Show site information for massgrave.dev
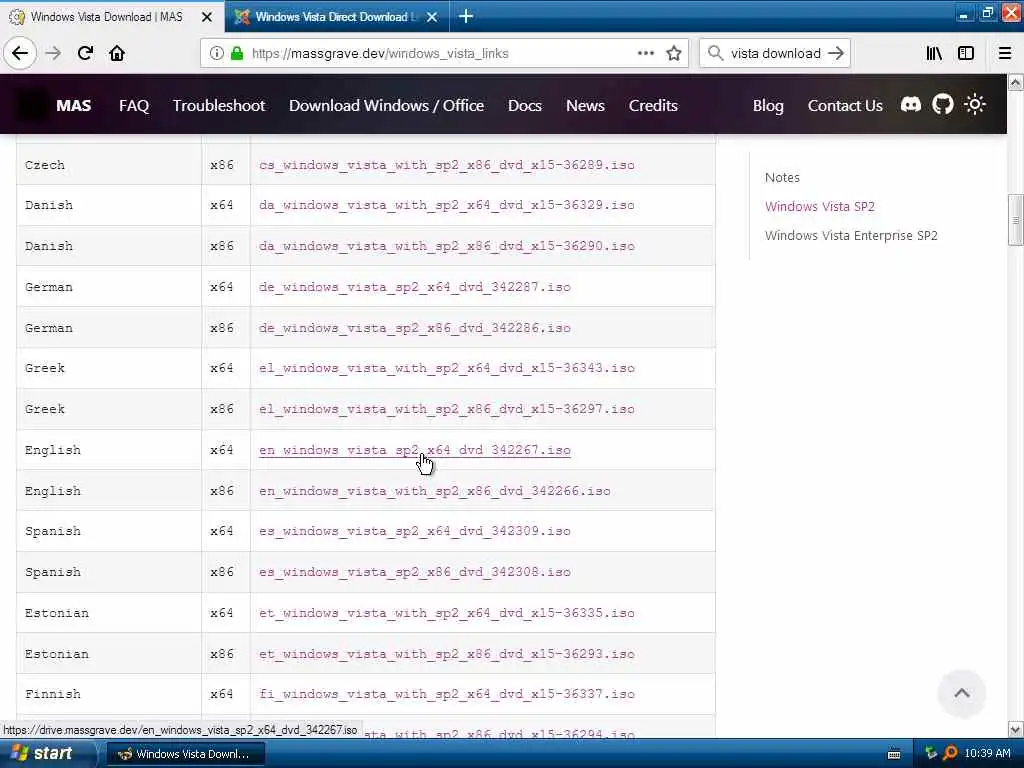Screen dimensions: 1024x768 (216, 53)
